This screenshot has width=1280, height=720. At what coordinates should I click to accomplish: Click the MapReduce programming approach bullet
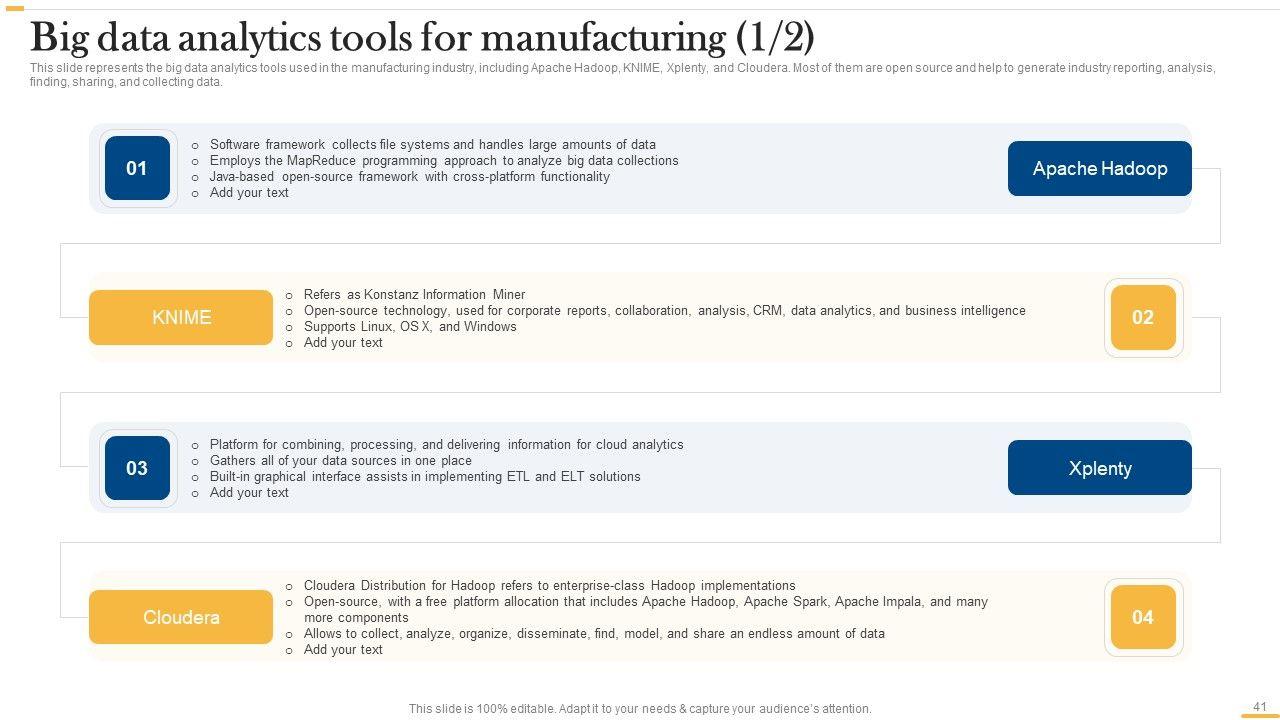click(x=444, y=161)
